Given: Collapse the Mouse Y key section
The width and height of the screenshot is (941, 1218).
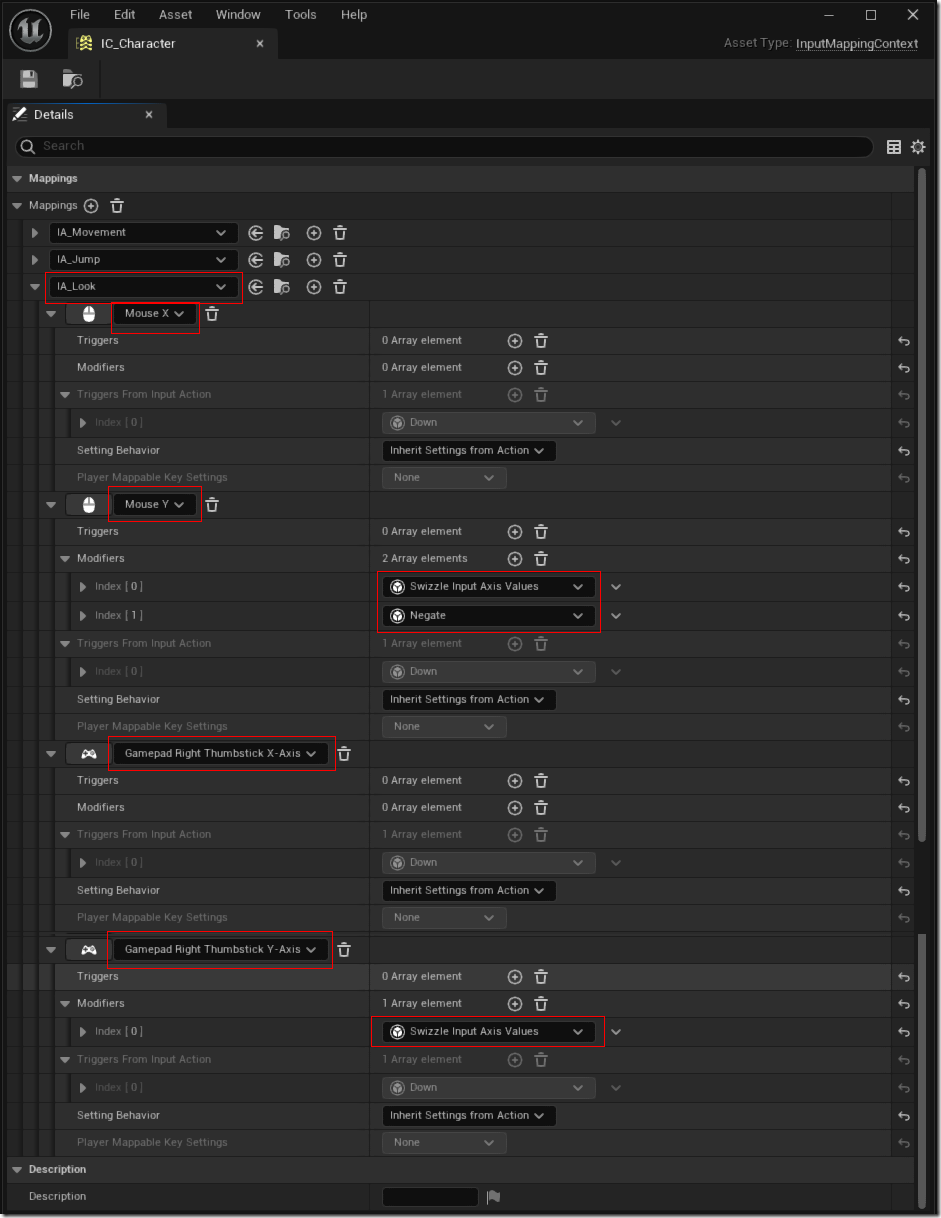Looking at the screenshot, I should (x=51, y=505).
